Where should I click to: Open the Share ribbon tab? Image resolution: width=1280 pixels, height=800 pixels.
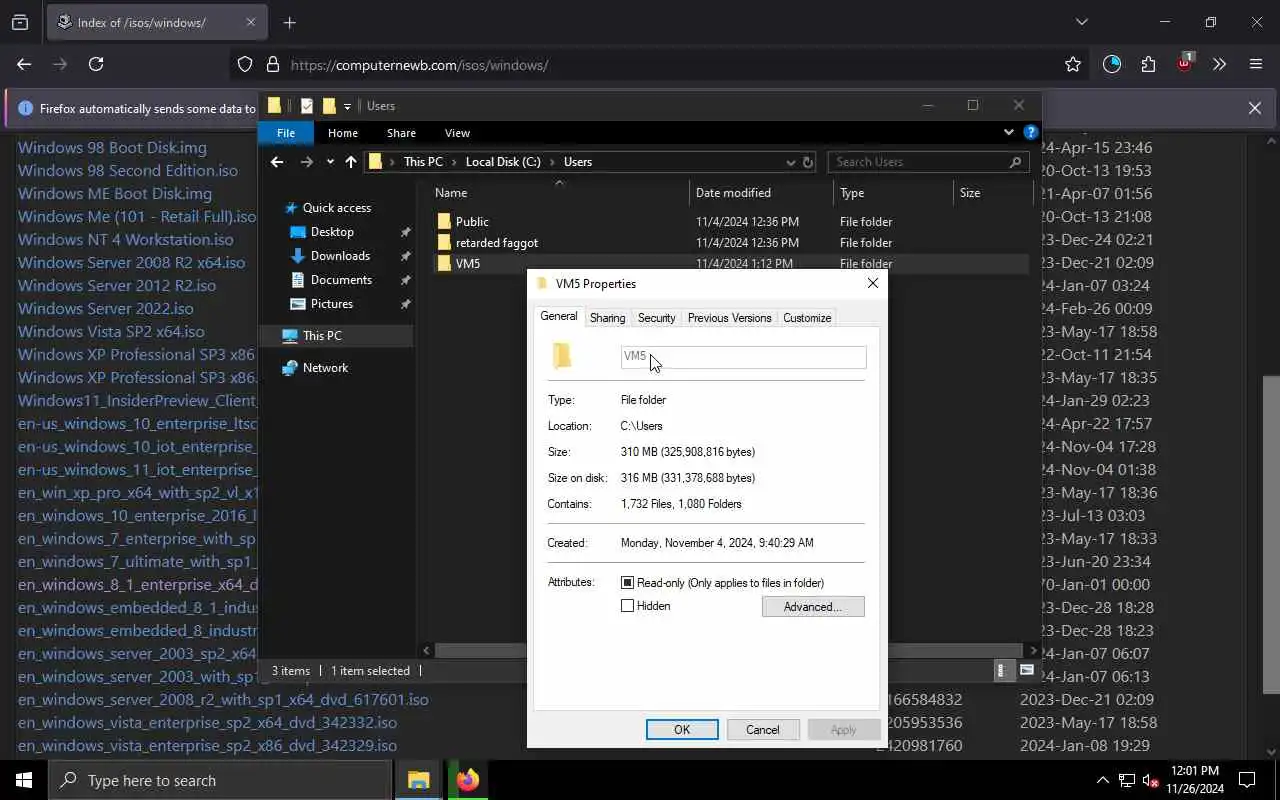point(401,133)
